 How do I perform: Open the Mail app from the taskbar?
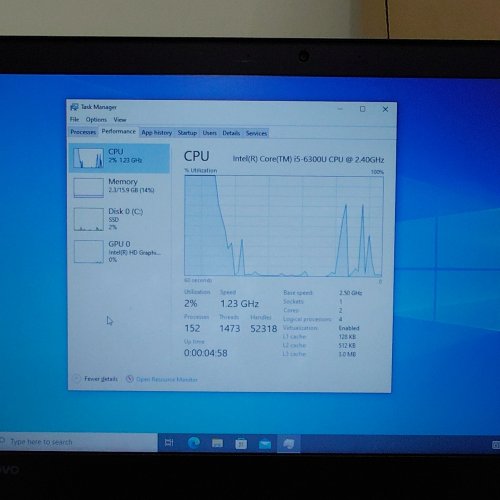point(265,444)
